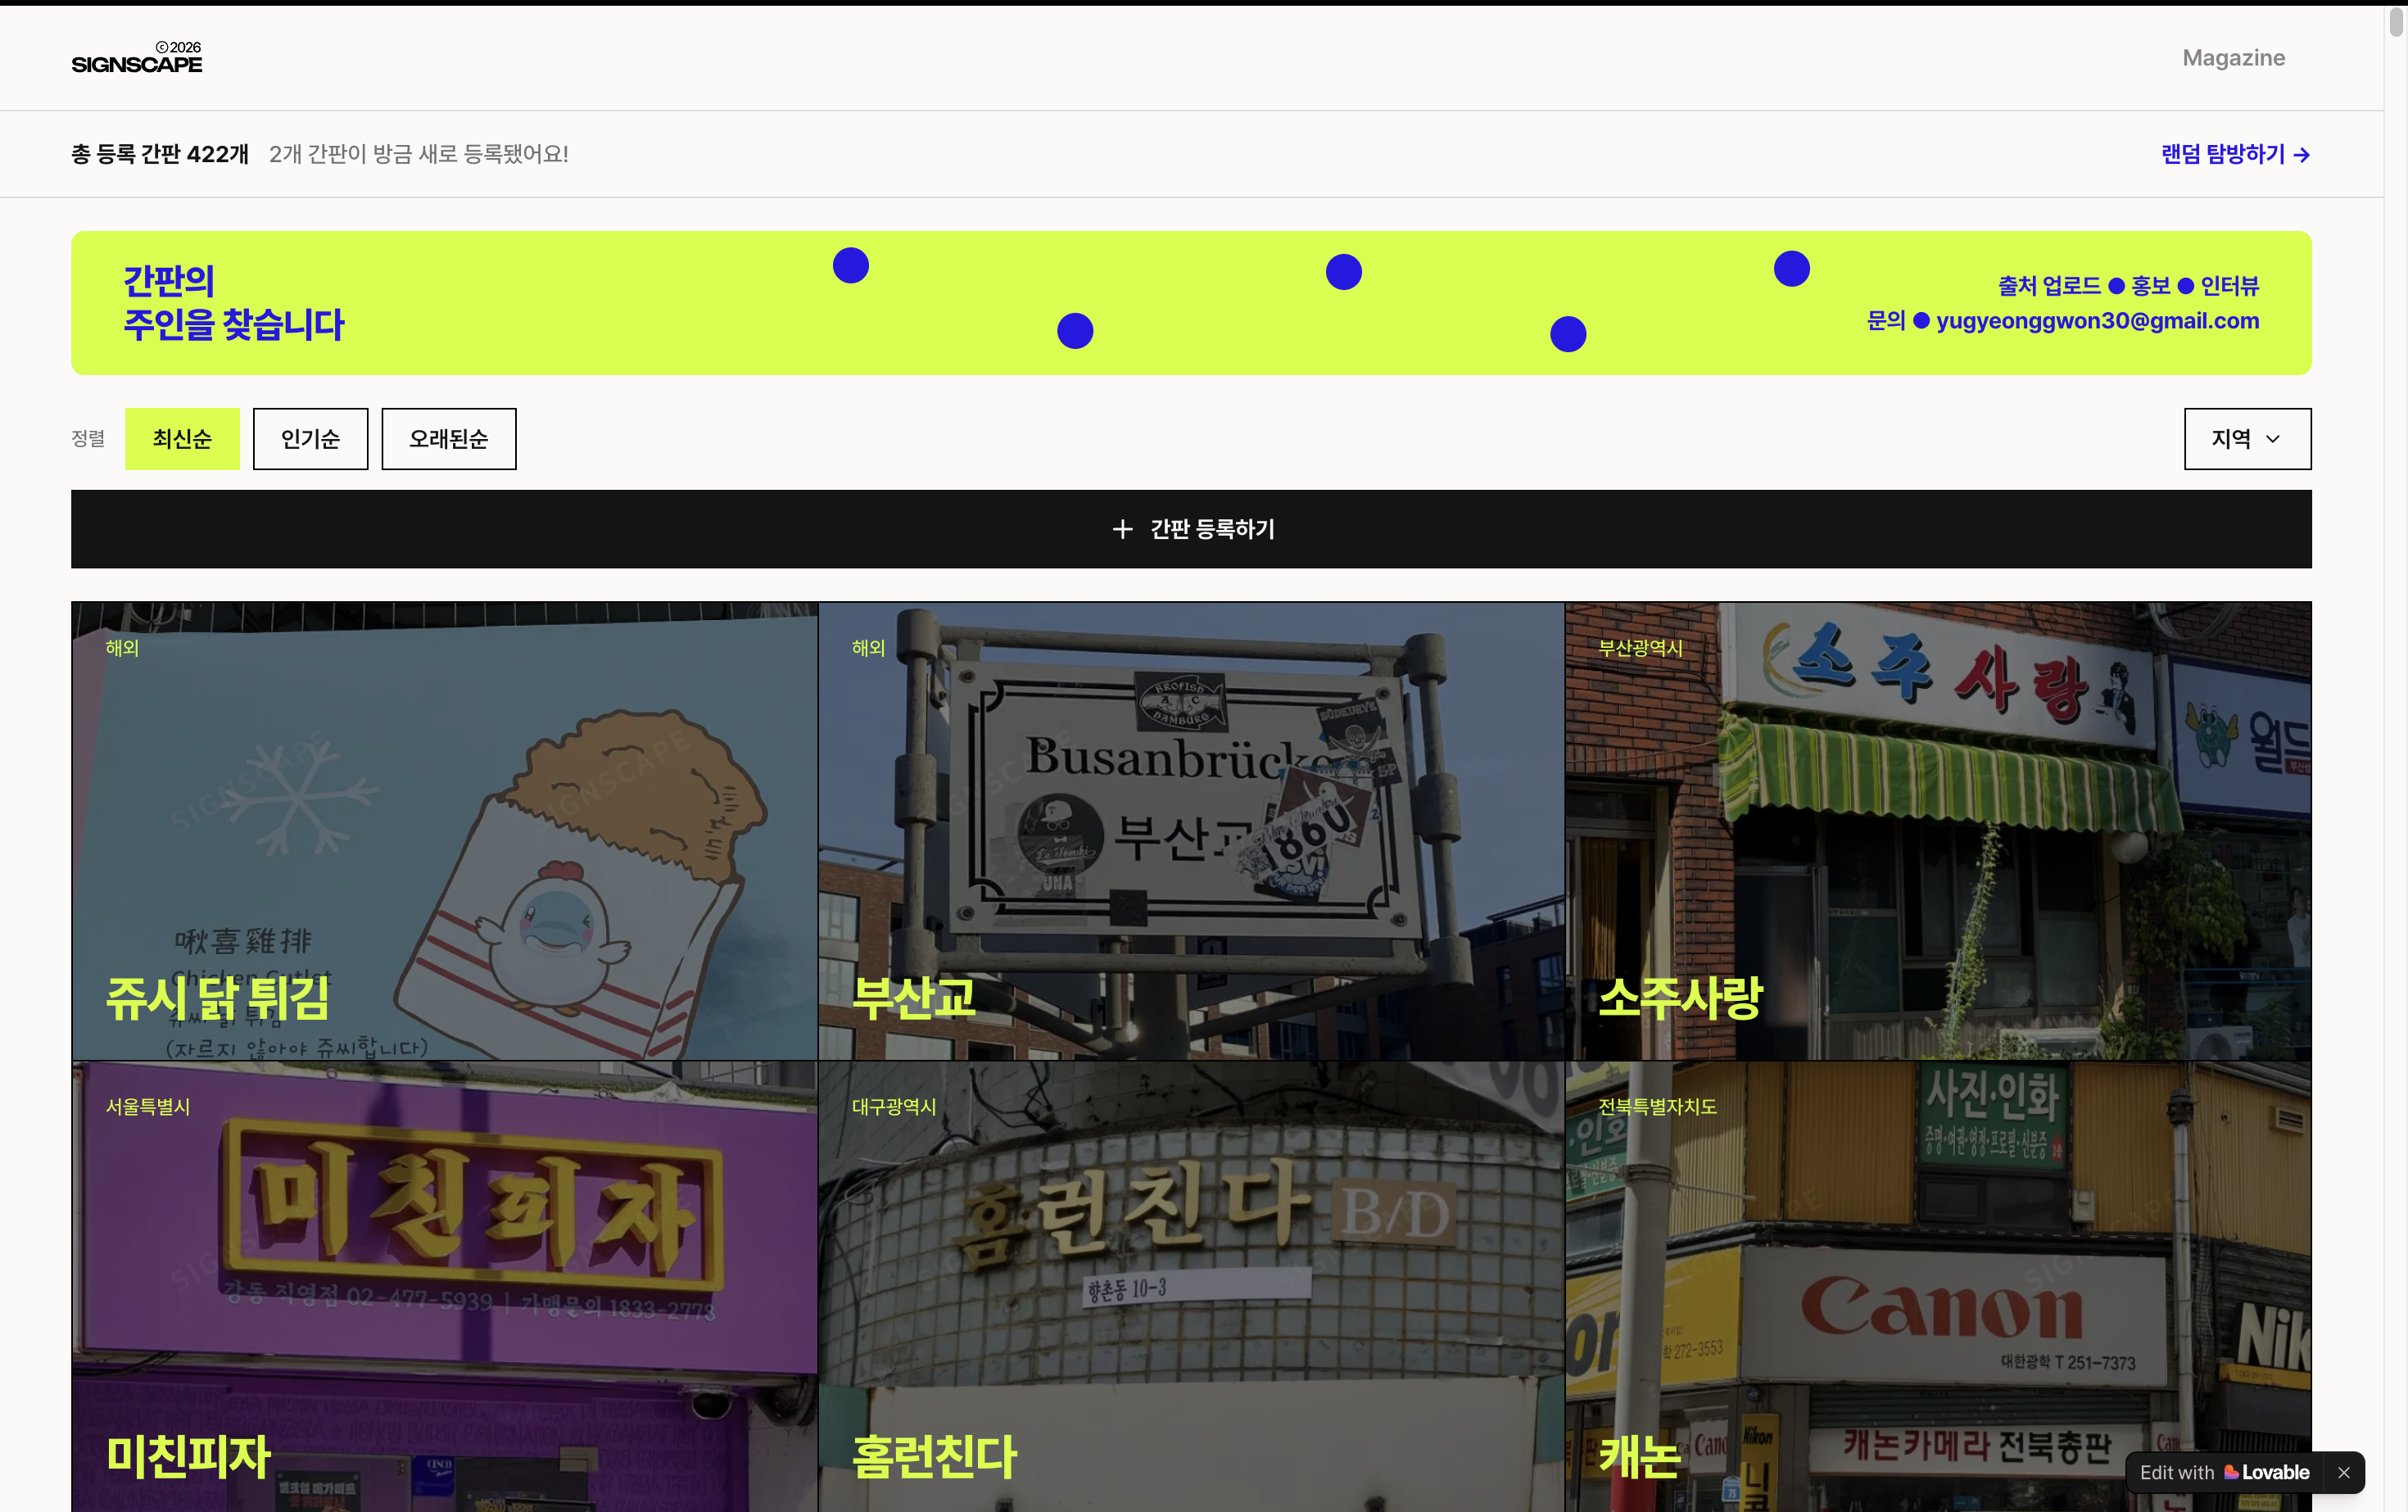Click the 해외 tag on 쥬시 닭 튀김 card

click(x=122, y=648)
